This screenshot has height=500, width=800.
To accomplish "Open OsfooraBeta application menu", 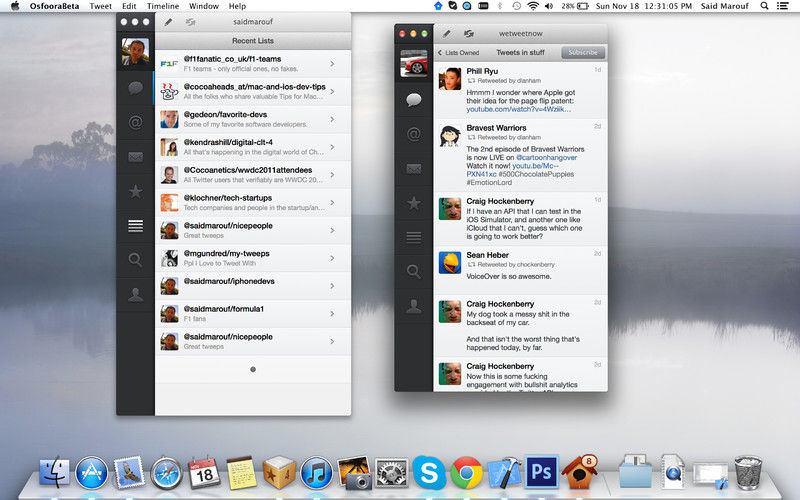I will pyautogui.click(x=54, y=6).
